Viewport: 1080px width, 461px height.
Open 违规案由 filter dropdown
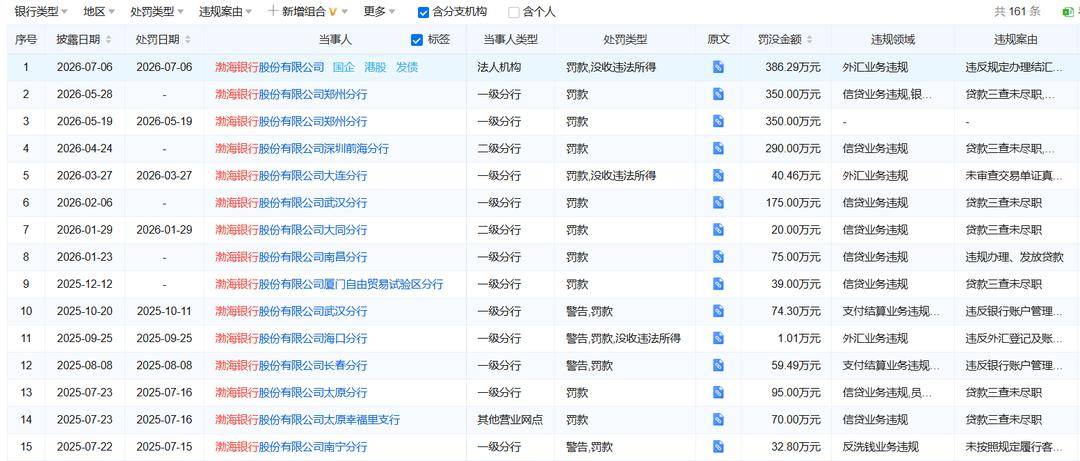[x=225, y=12]
